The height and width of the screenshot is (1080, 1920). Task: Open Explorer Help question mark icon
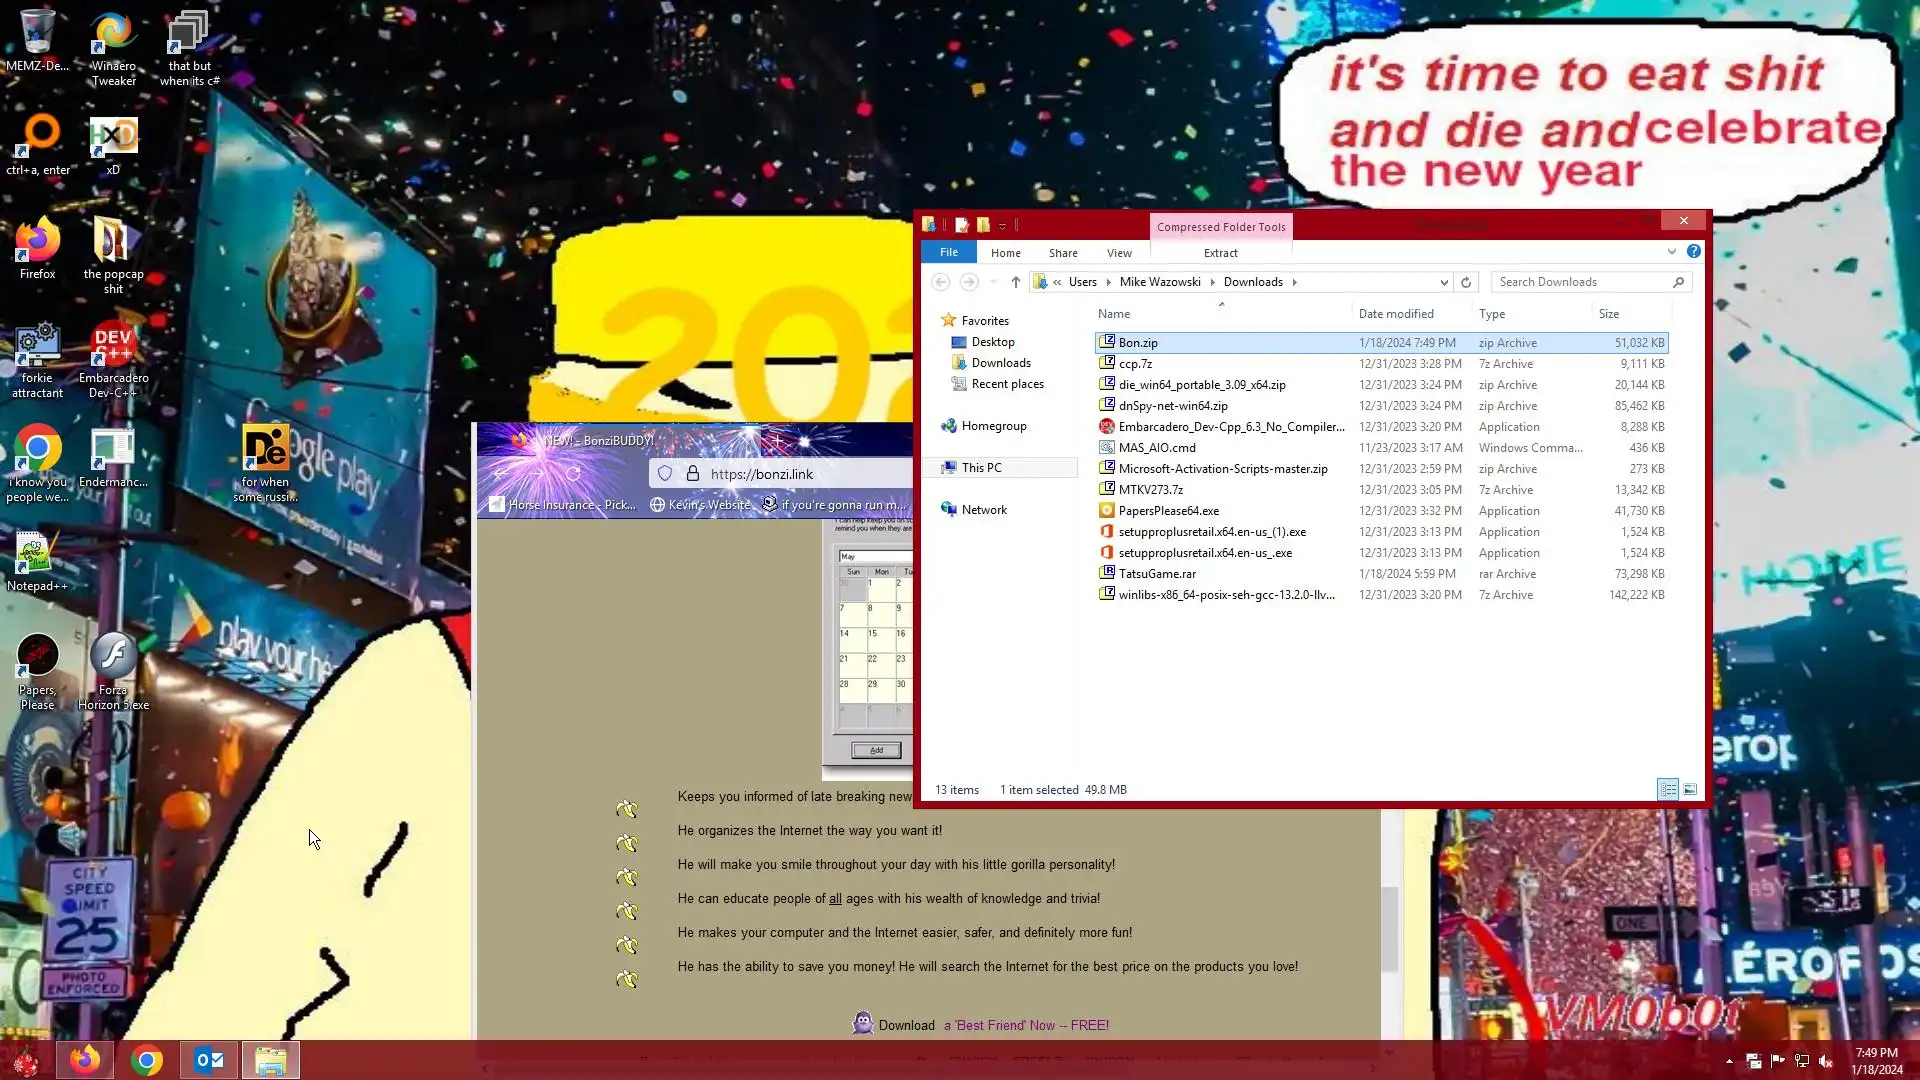(1693, 252)
